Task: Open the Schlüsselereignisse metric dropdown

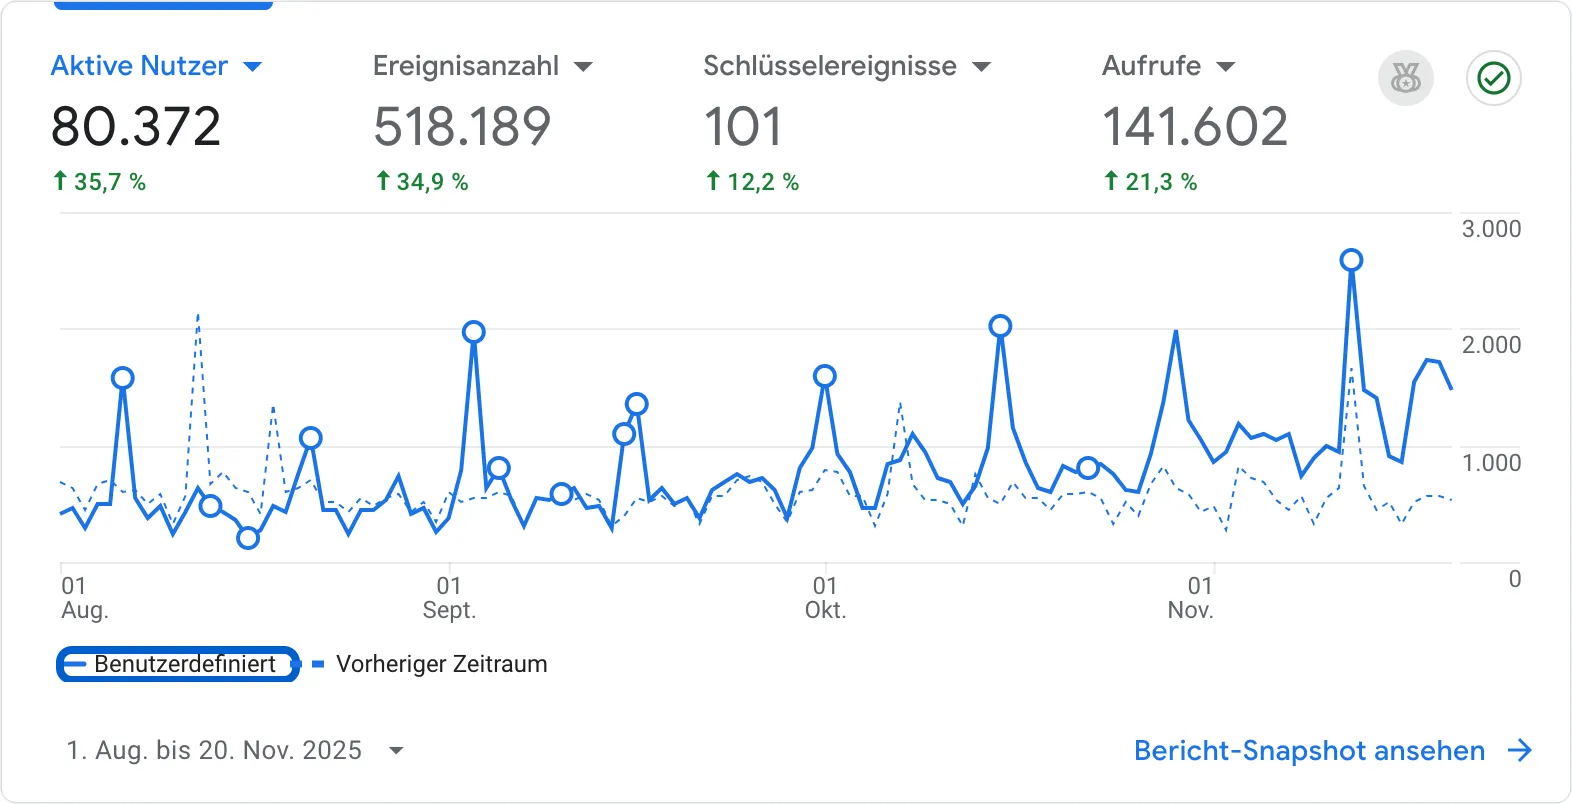Action: 981,66
